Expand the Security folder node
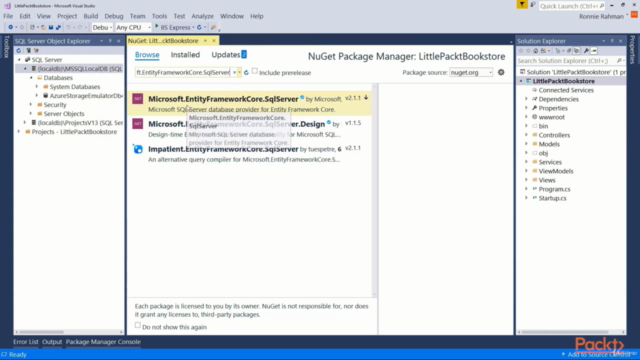The image size is (640, 360). coord(31,104)
